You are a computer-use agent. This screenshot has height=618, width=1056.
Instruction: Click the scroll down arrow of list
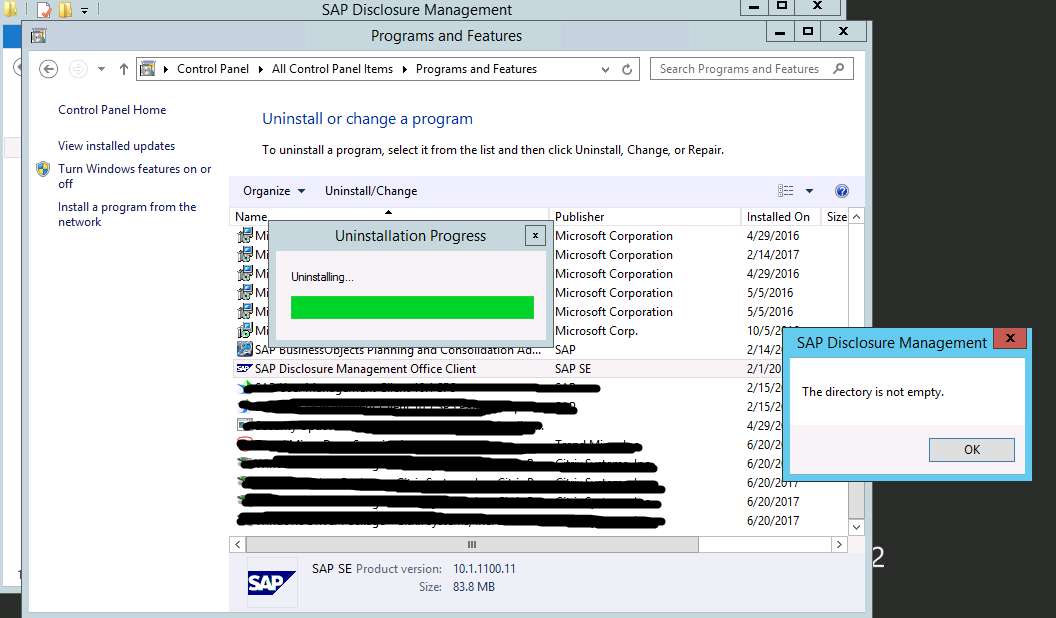tap(857, 527)
